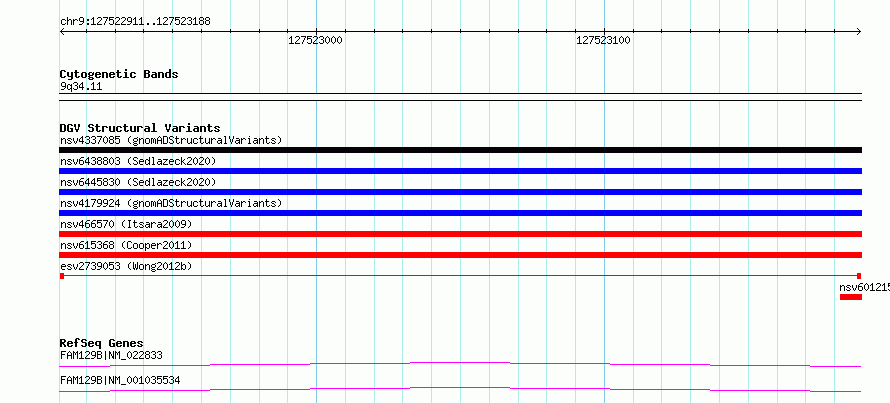Click the black 9q34.11 cytogenetic band line
The height and width of the screenshot is (403, 890).
(x=460, y=97)
